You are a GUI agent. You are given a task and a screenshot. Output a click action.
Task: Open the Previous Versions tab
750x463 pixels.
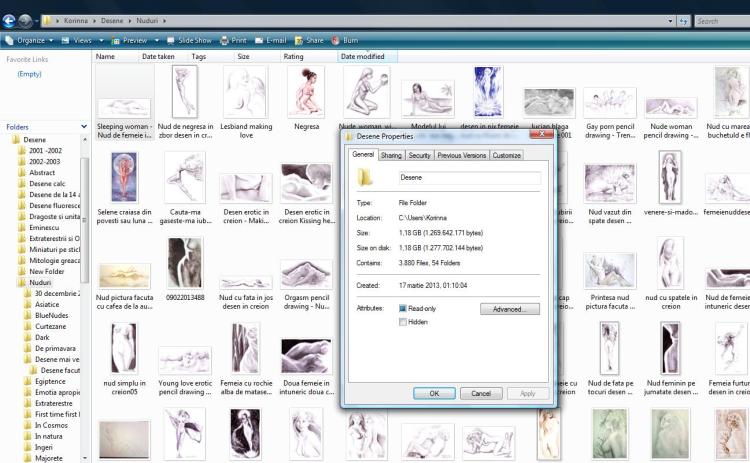coord(462,155)
